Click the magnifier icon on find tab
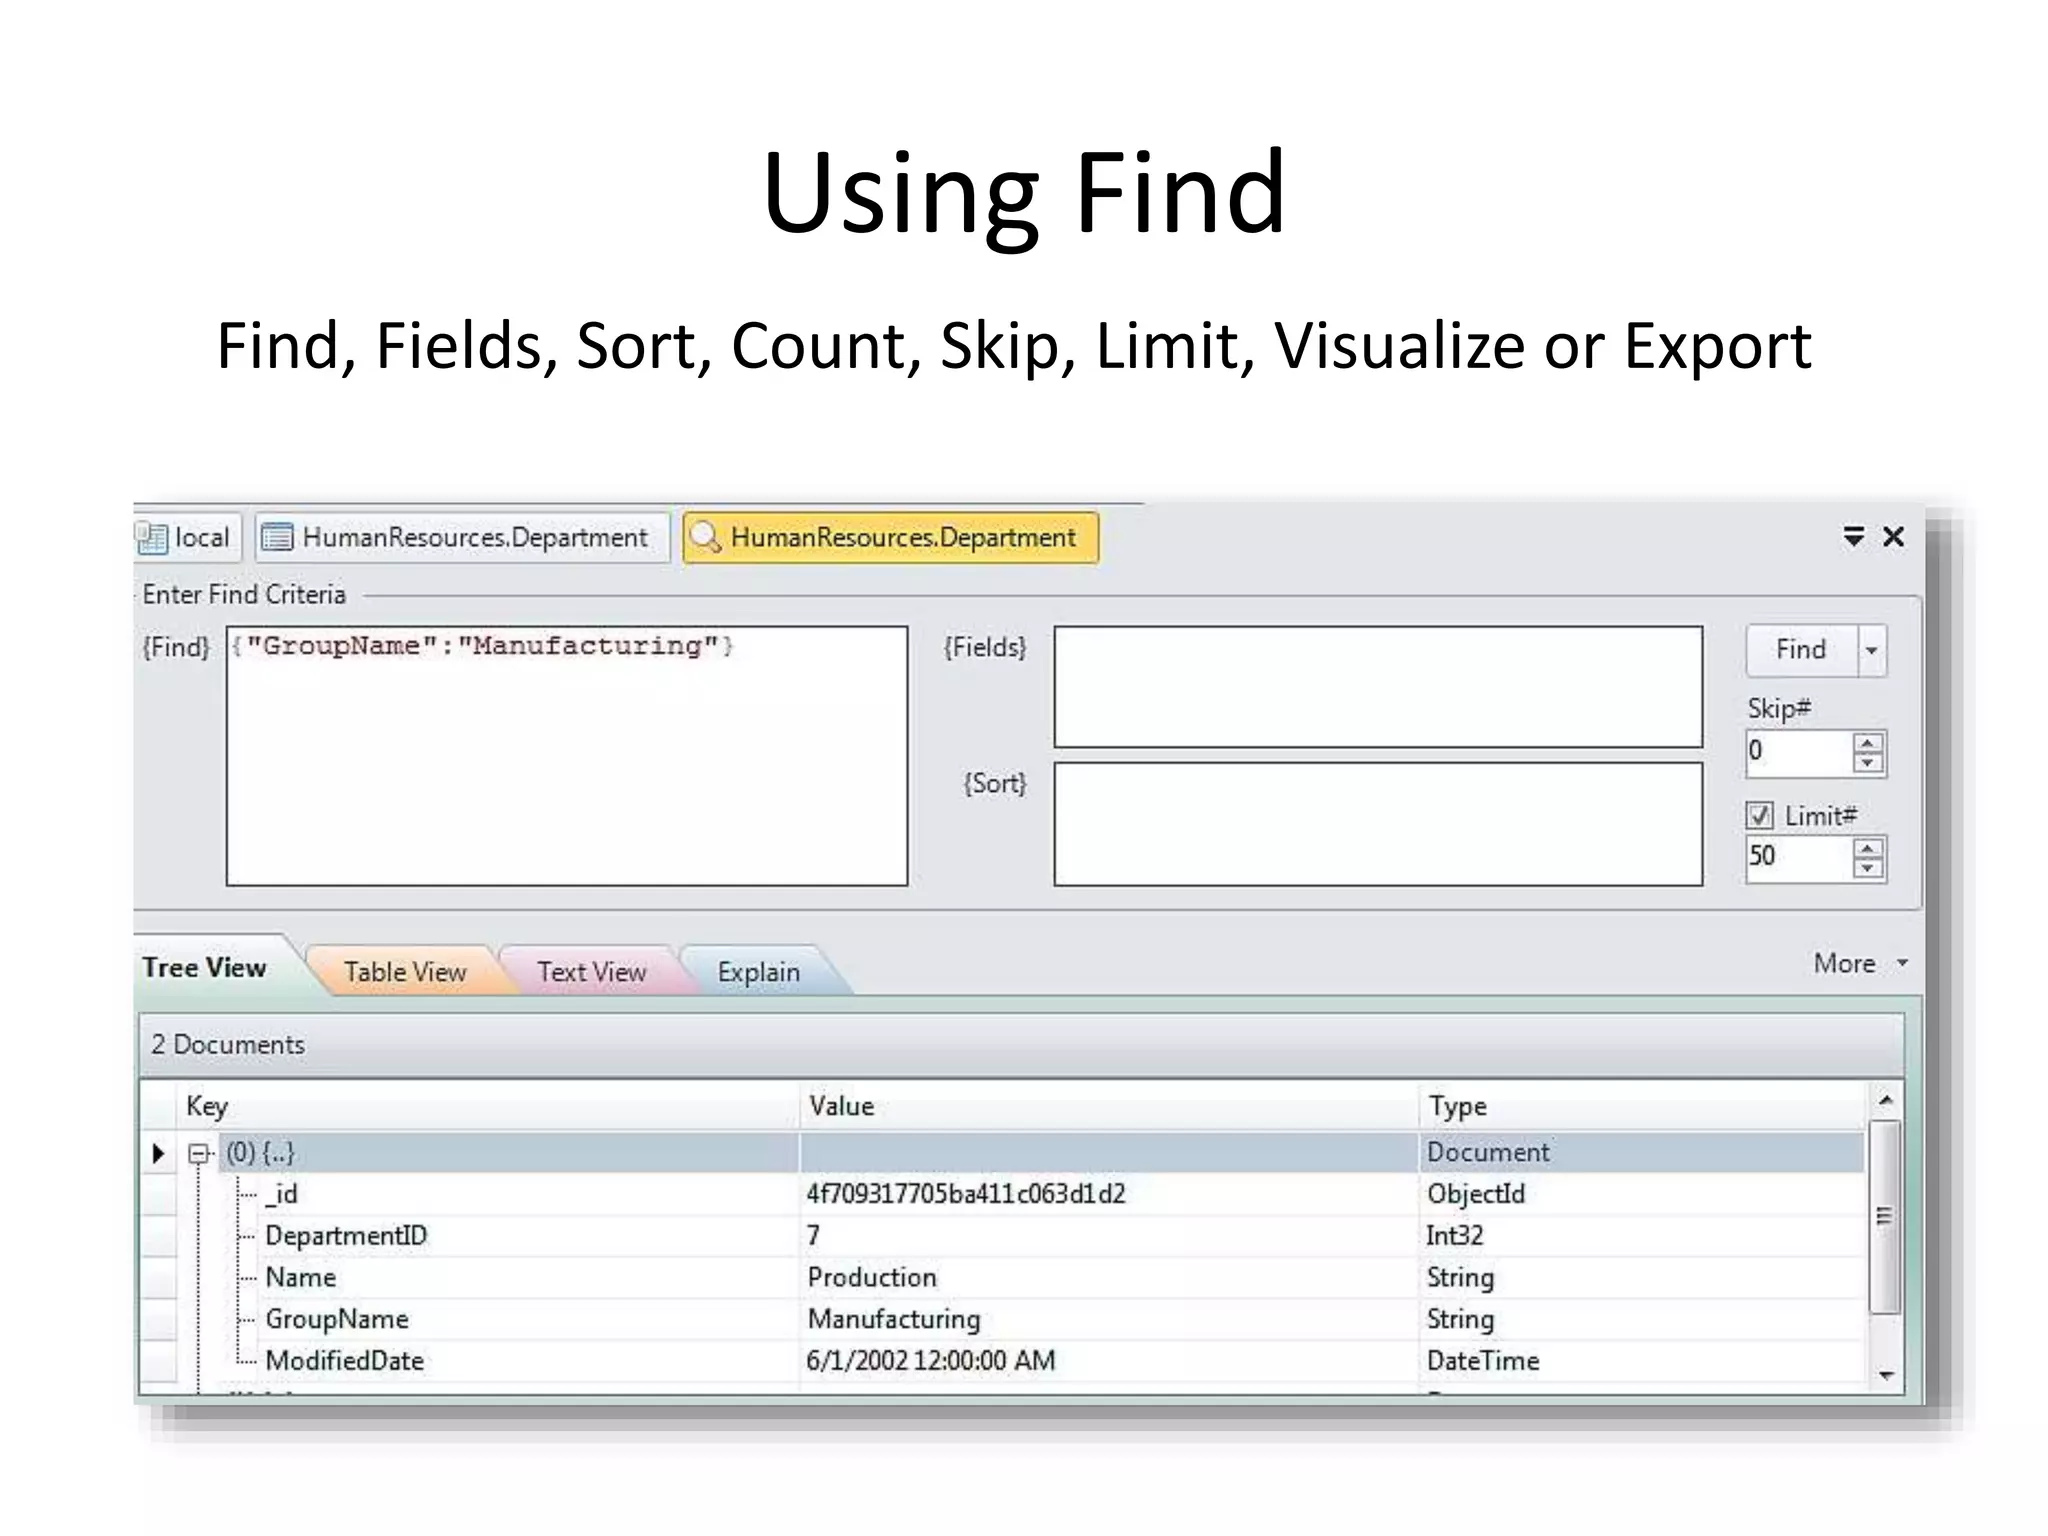Screen dimensions: 2048x1536 coord(706,538)
